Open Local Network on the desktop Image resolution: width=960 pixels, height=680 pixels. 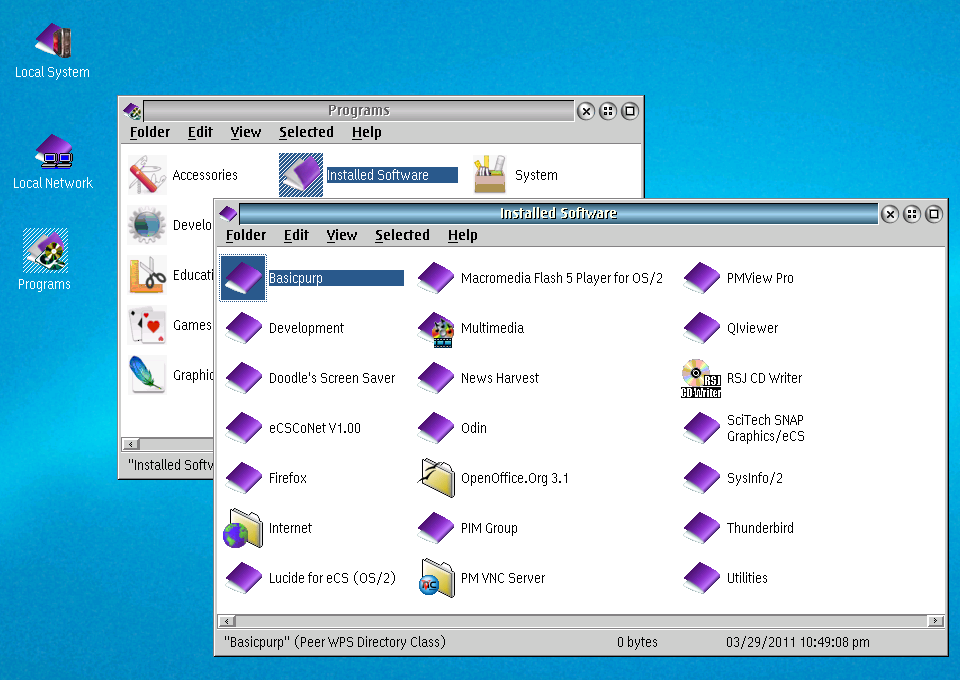[x=53, y=152]
